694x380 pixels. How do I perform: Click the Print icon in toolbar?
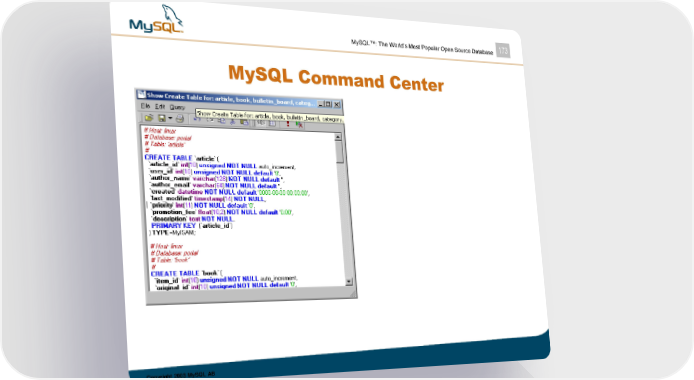click(180, 119)
